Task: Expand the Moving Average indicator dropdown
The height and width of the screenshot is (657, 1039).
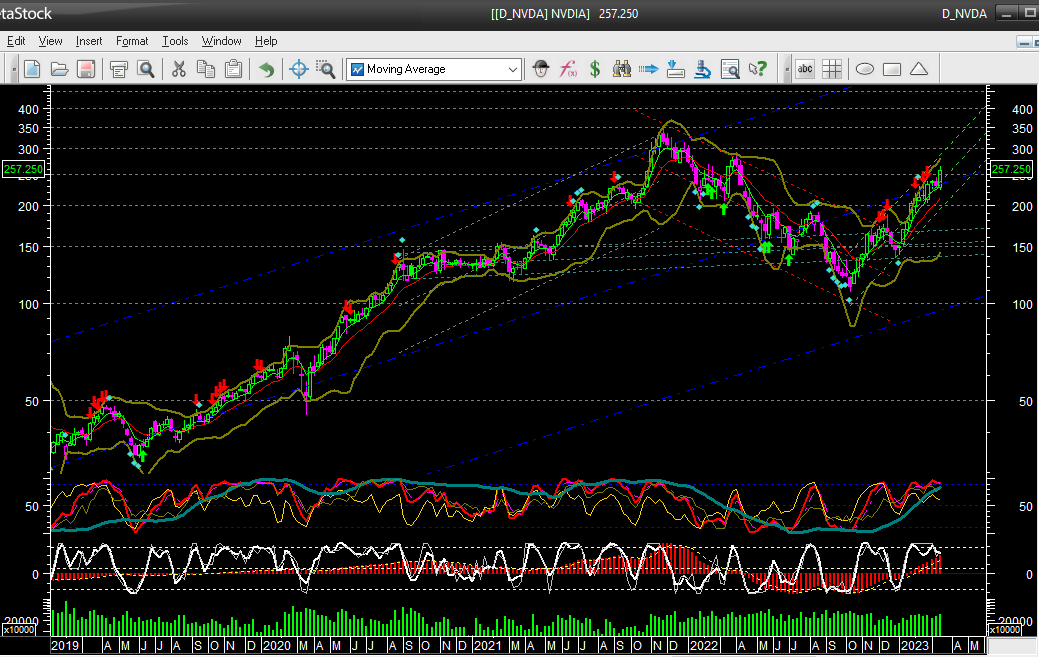Action: click(x=513, y=69)
